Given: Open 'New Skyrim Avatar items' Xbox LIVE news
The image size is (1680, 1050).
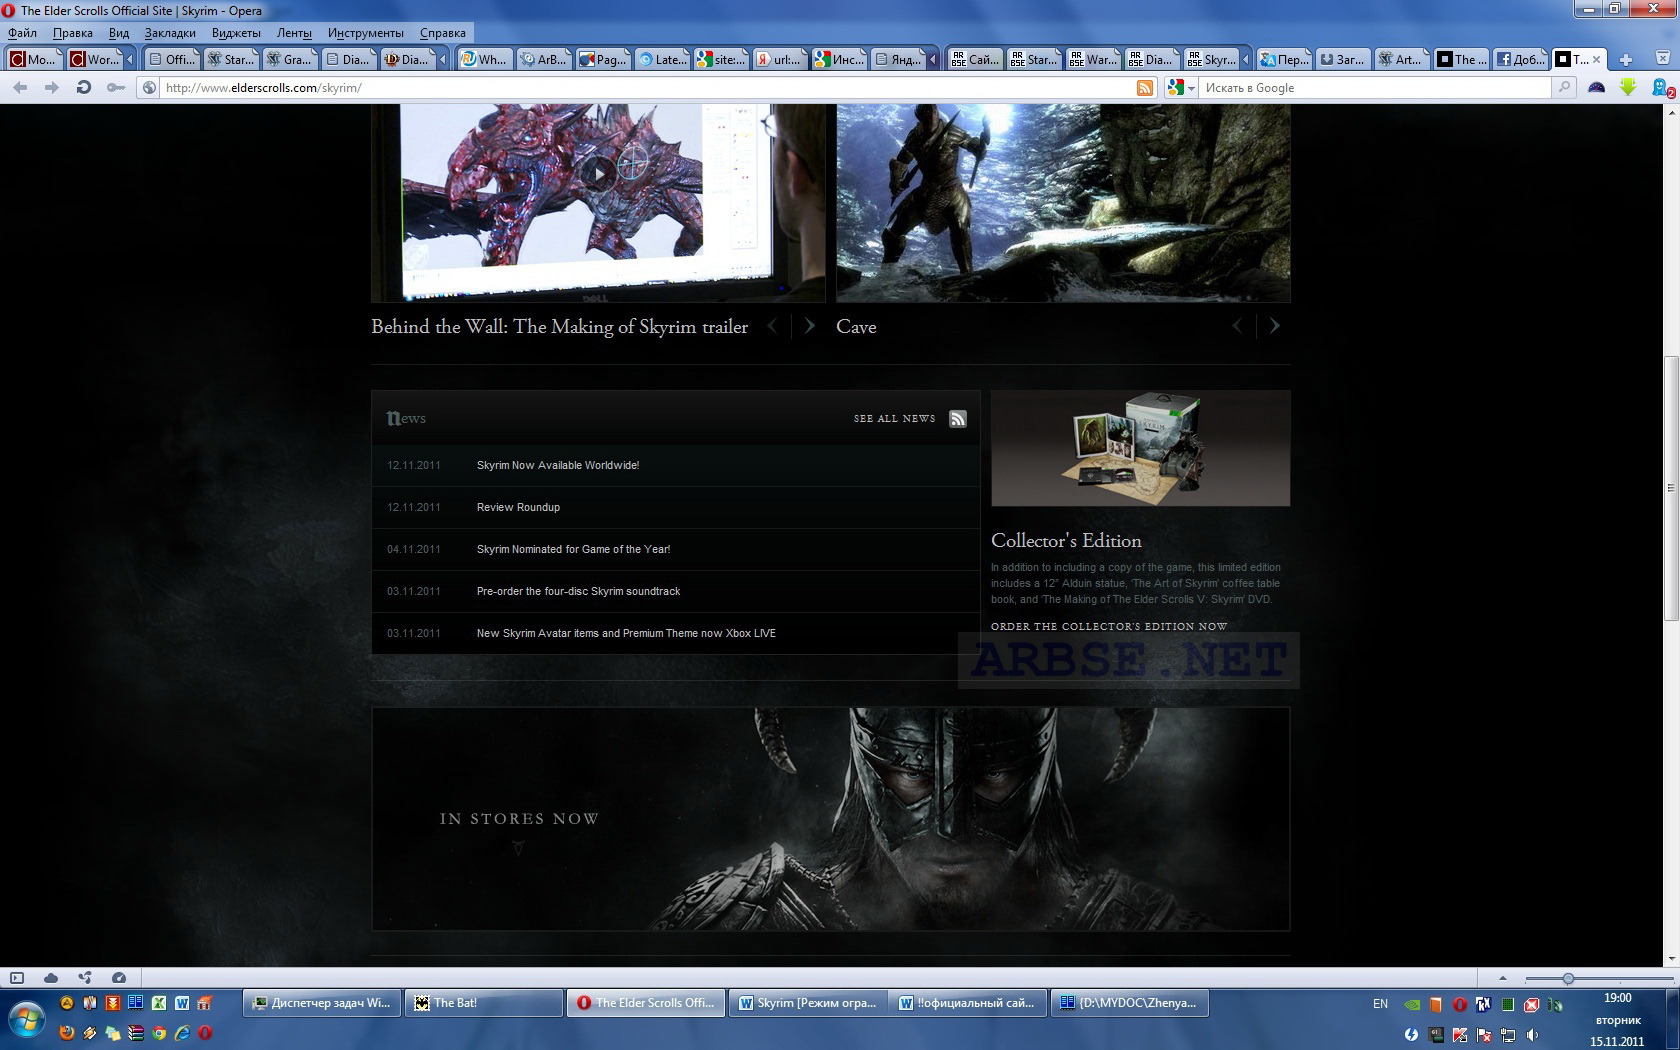Looking at the screenshot, I should point(626,633).
